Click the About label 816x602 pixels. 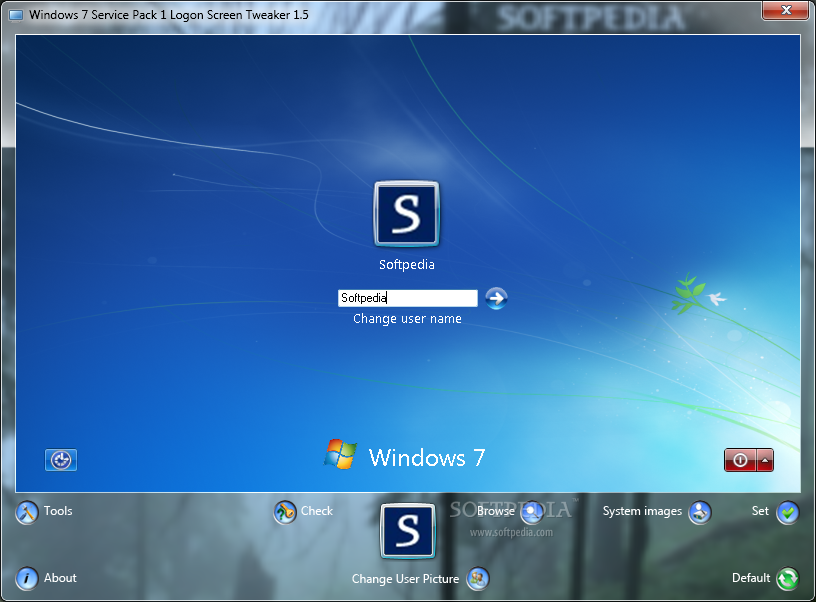coord(60,578)
